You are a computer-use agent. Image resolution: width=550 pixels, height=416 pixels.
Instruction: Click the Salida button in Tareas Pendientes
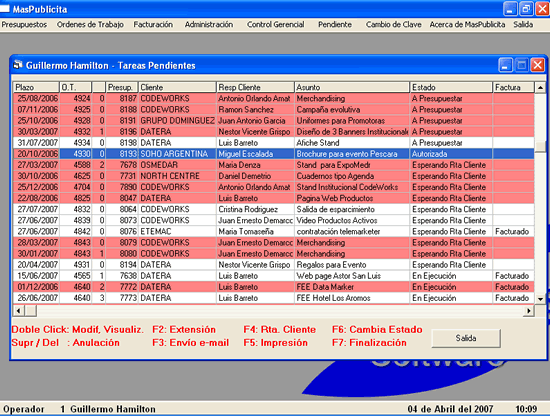click(466, 338)
